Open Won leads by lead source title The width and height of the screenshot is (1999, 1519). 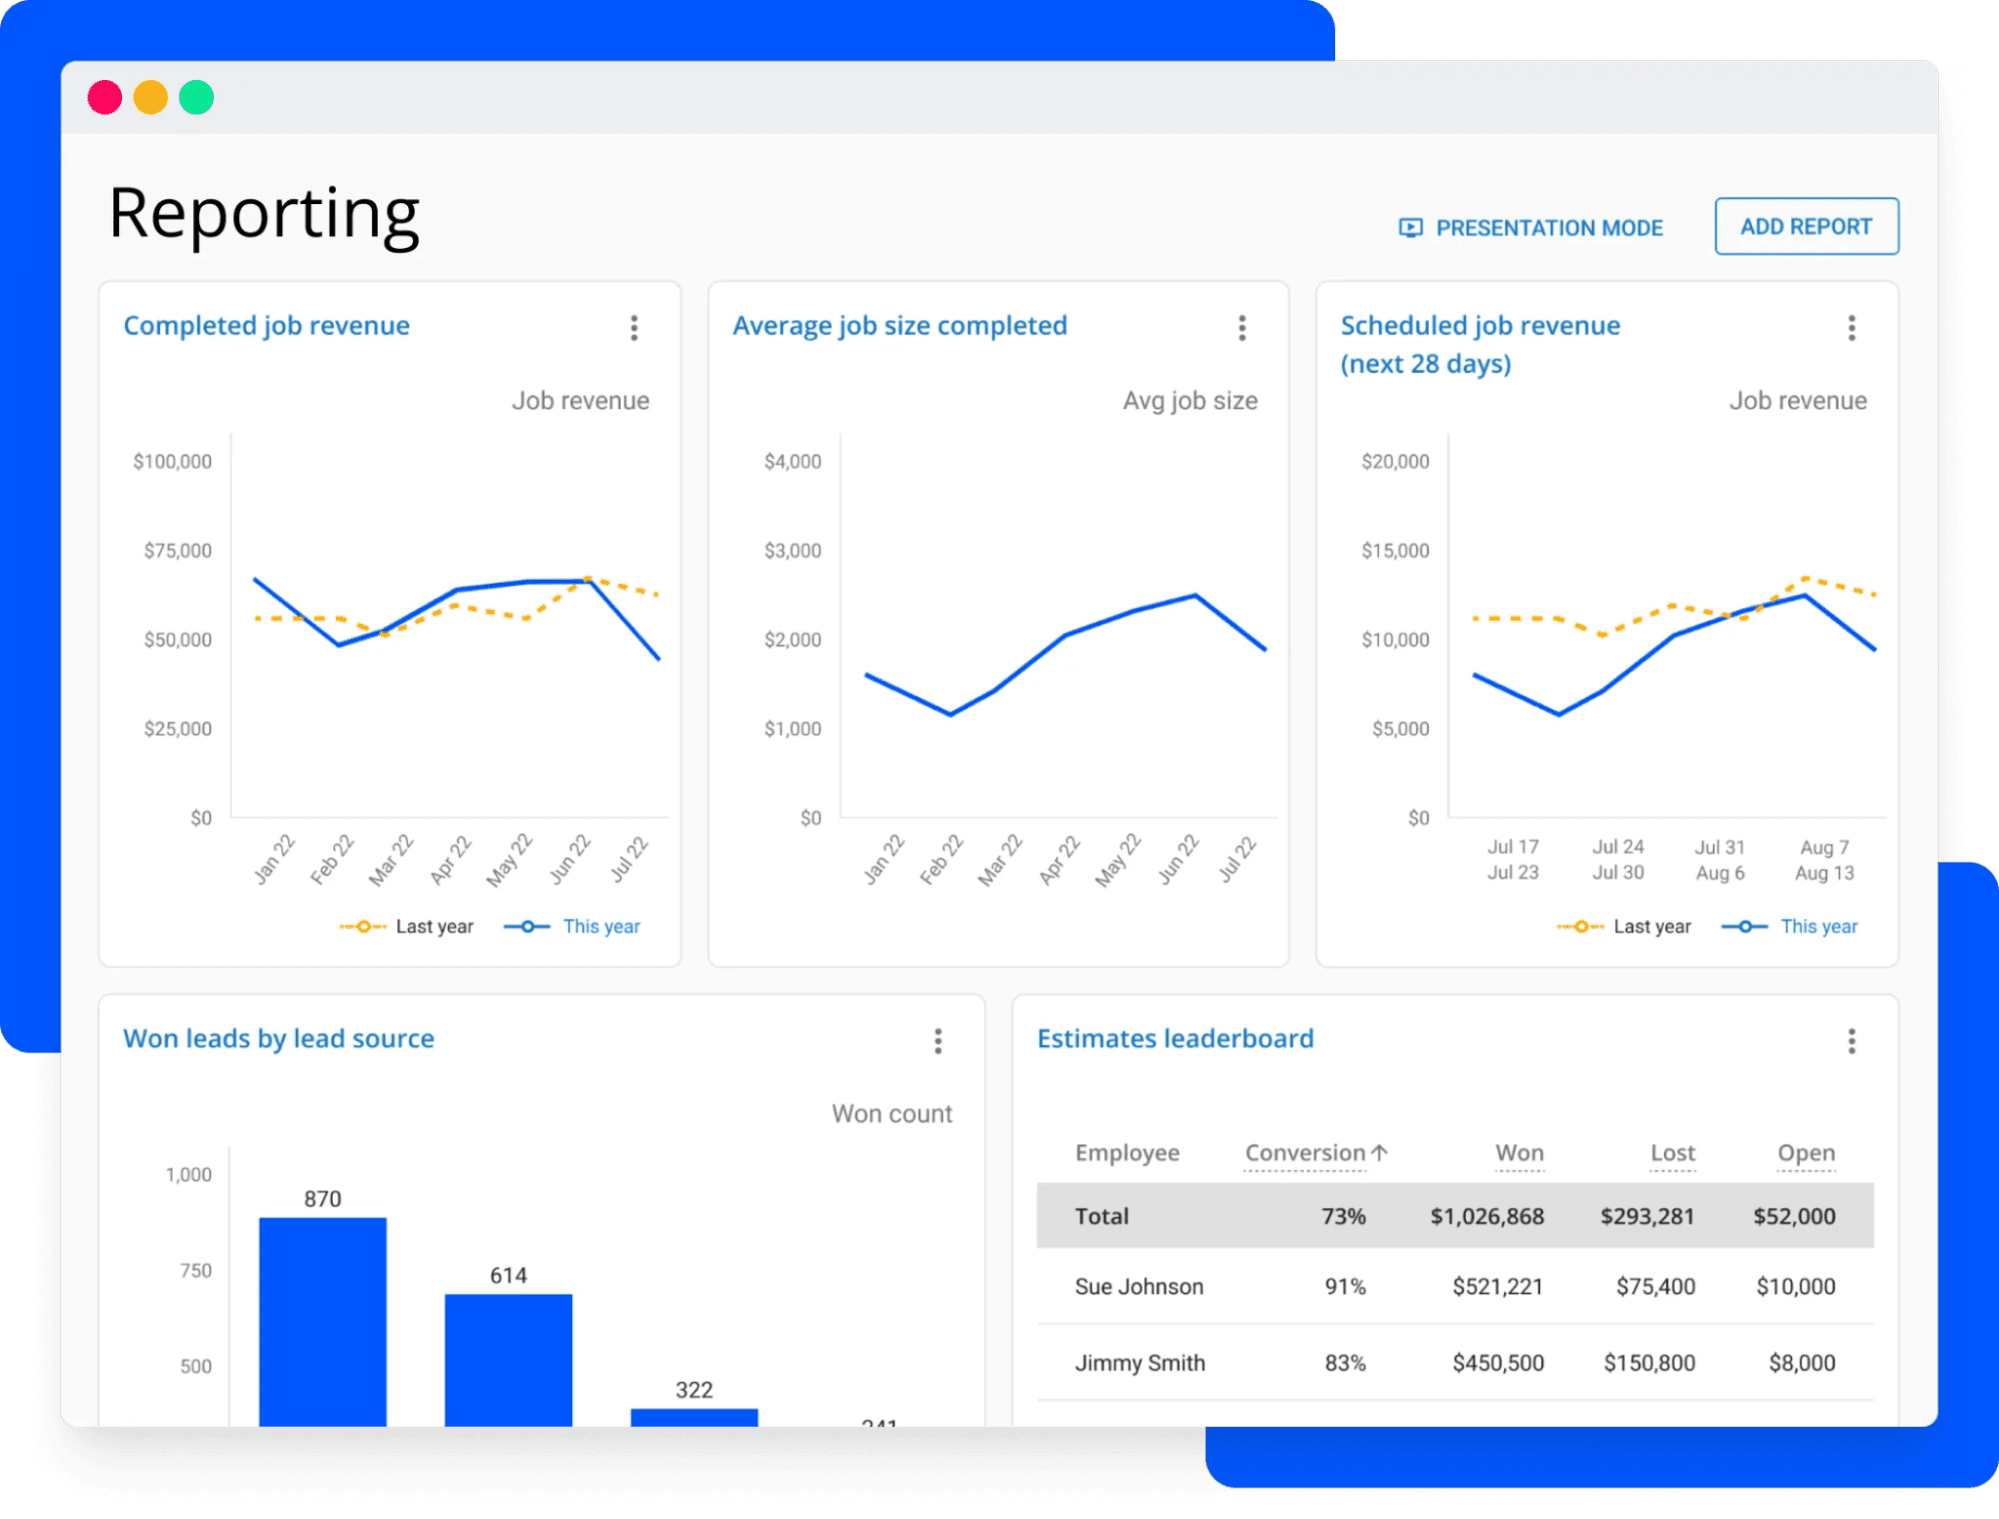tap(279, 1039)
